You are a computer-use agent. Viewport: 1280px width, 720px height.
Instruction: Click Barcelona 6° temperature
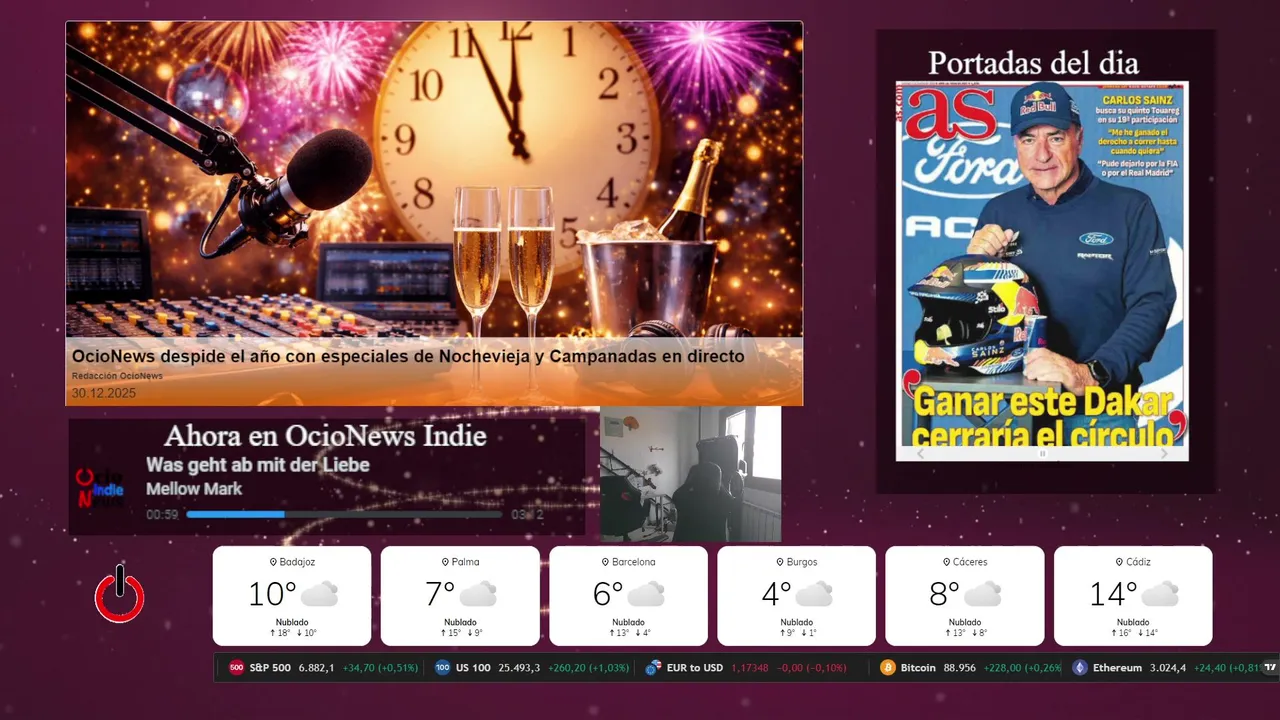click(608, 594)
